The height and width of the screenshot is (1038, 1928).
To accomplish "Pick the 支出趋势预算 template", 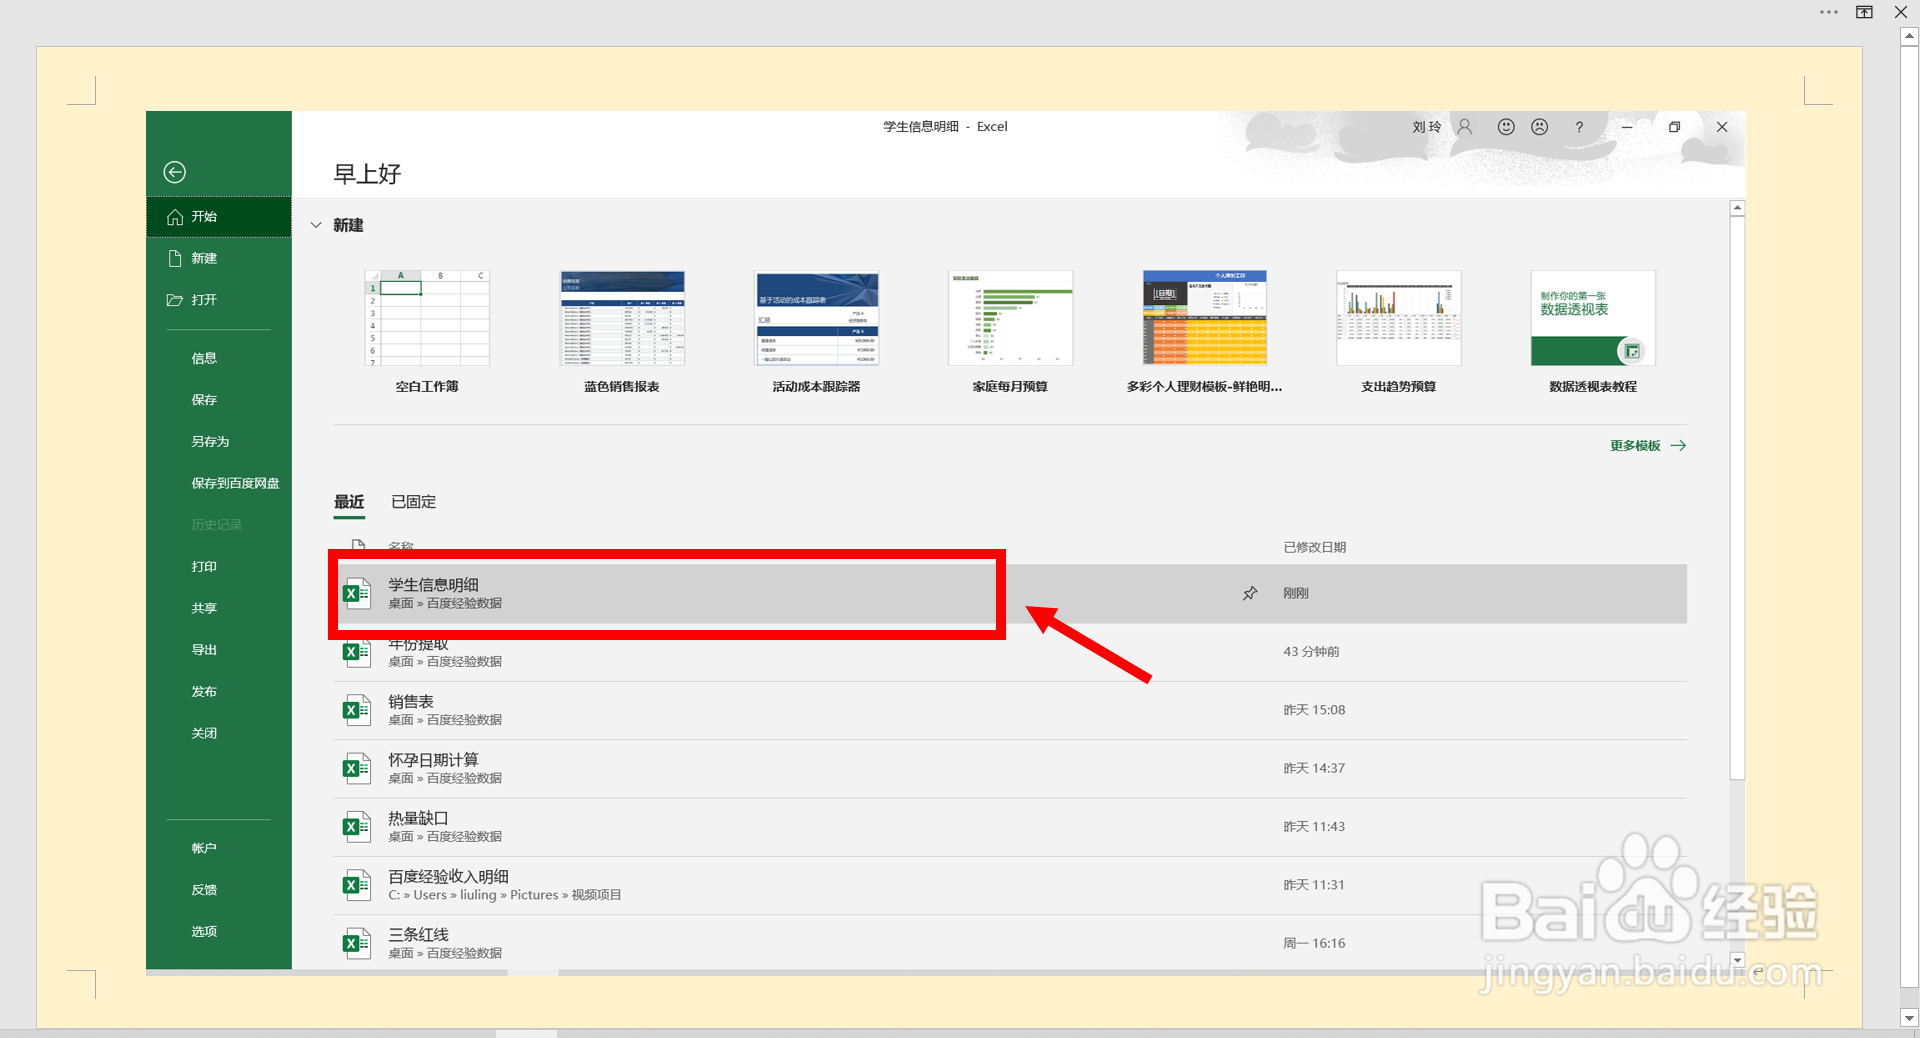I will click(x=1399, y=318).
